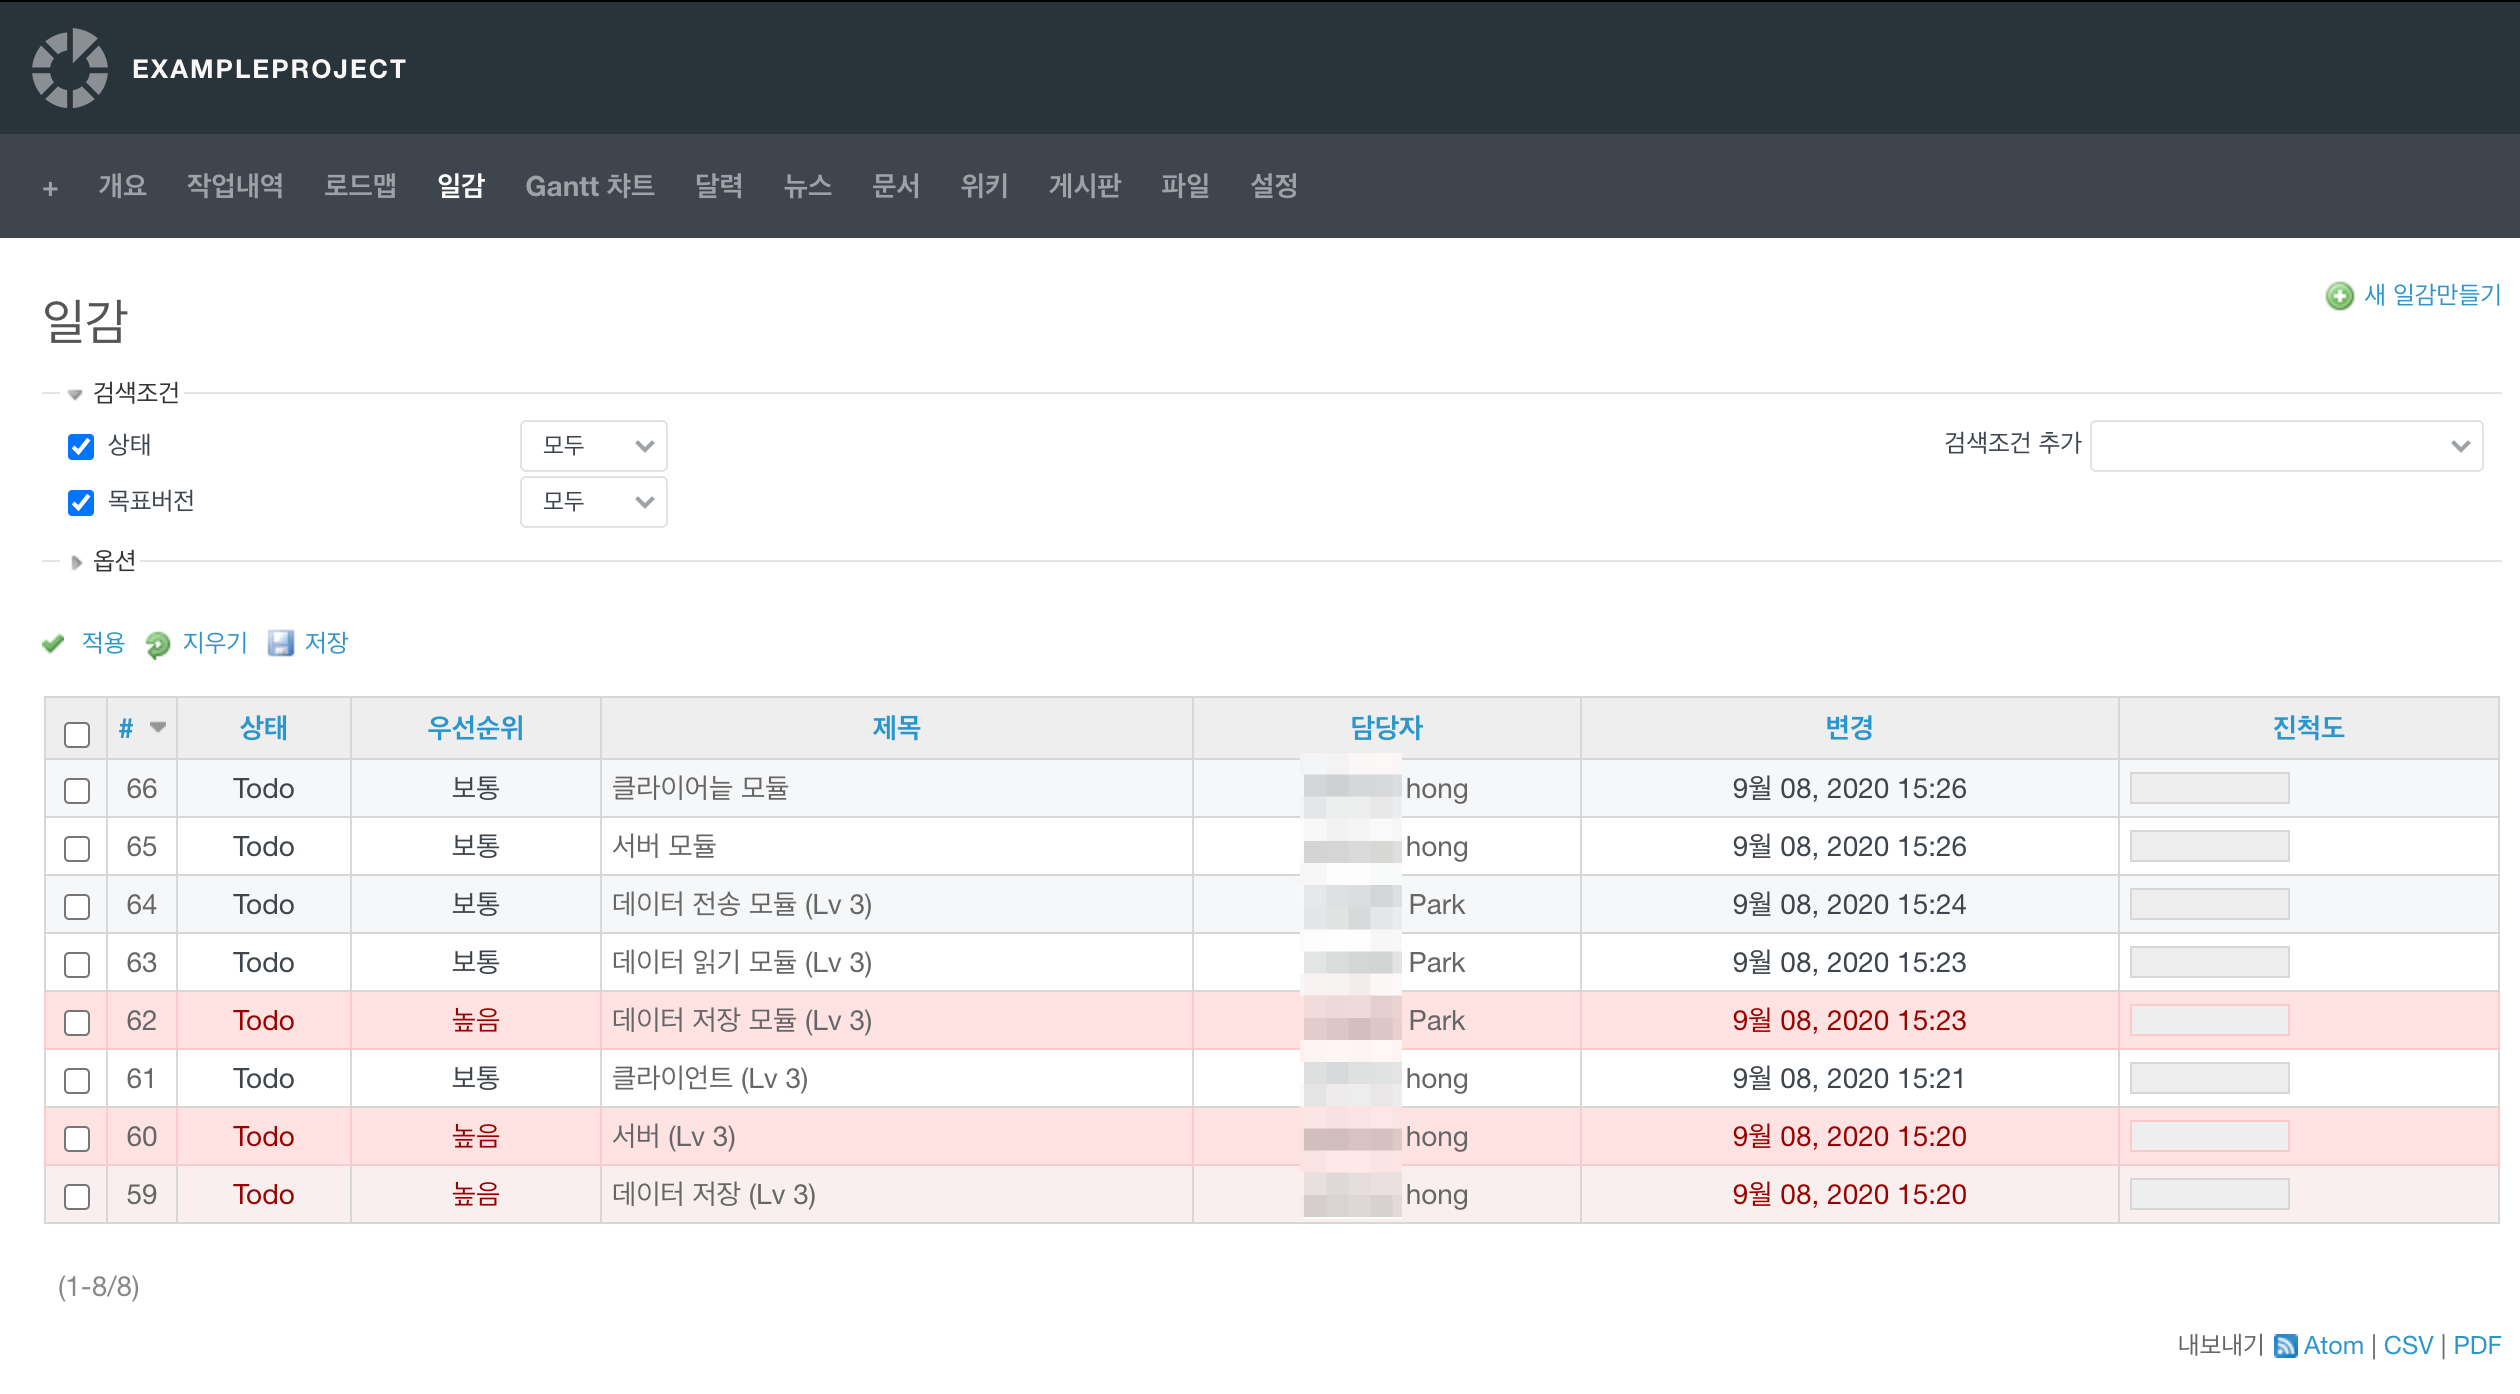This screenshot has height=1394, width=2520.
Task: Click the Atom feed icon
Action: pos(2285,1346)
